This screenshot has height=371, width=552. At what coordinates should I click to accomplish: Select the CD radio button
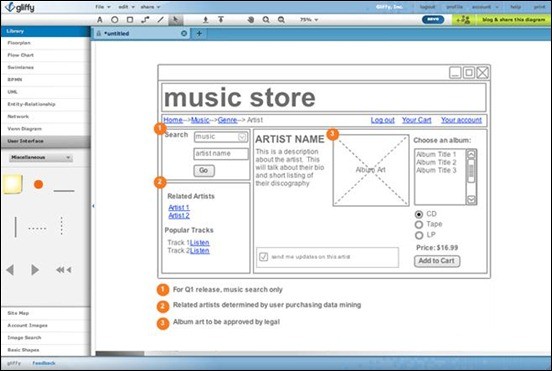click(x=419, y=214)
